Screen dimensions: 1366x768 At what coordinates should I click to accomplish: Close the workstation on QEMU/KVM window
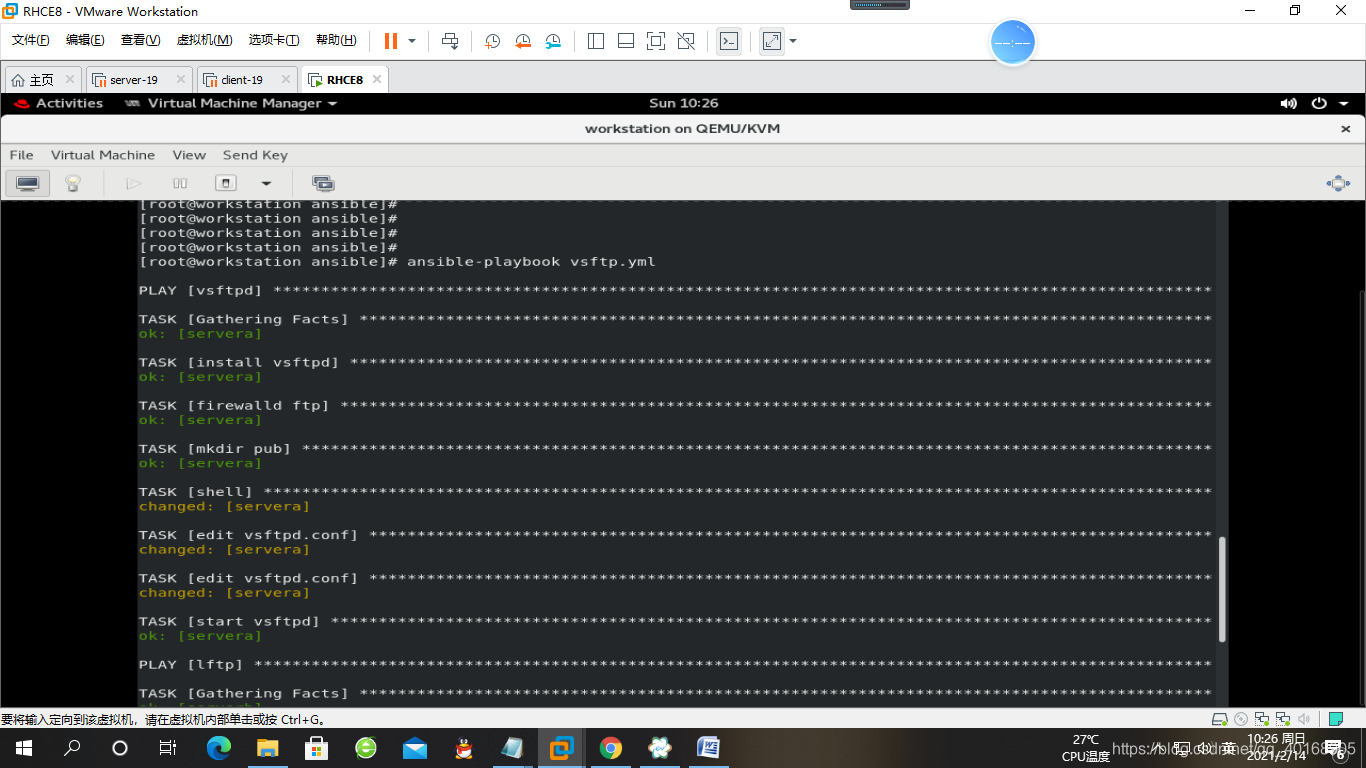coord(1345,129)
